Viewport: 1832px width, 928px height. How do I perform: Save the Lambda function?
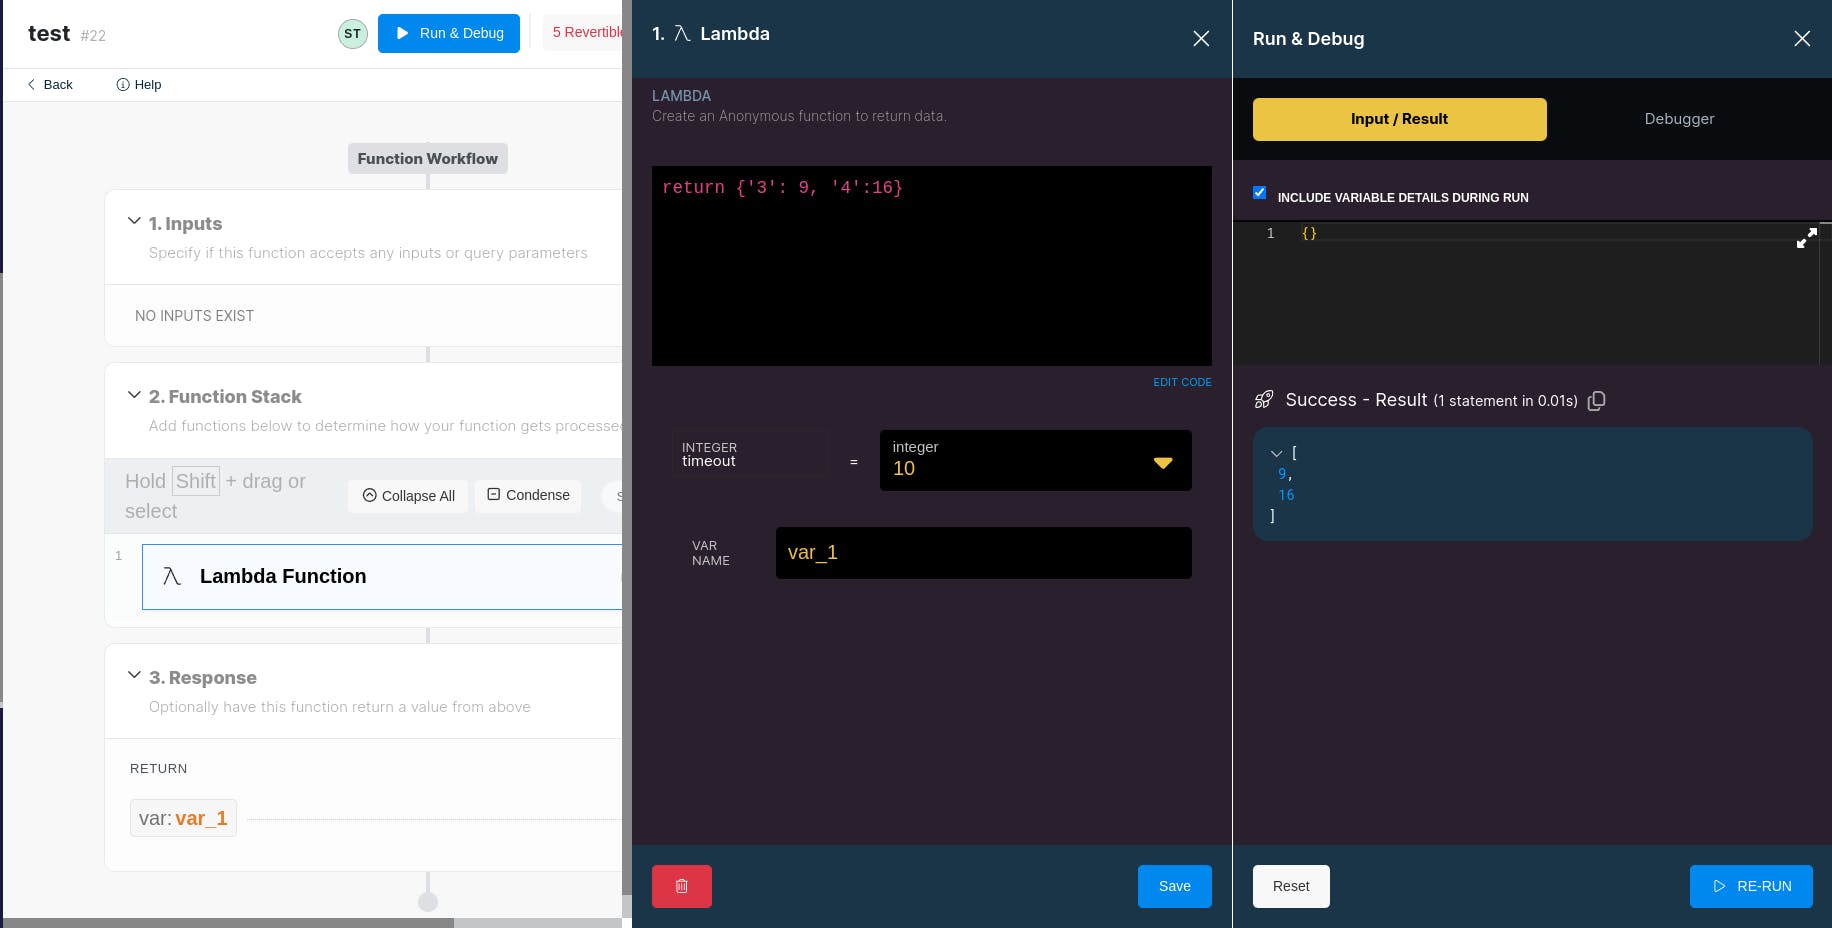pyautogui.click(x=1175, y=886)
